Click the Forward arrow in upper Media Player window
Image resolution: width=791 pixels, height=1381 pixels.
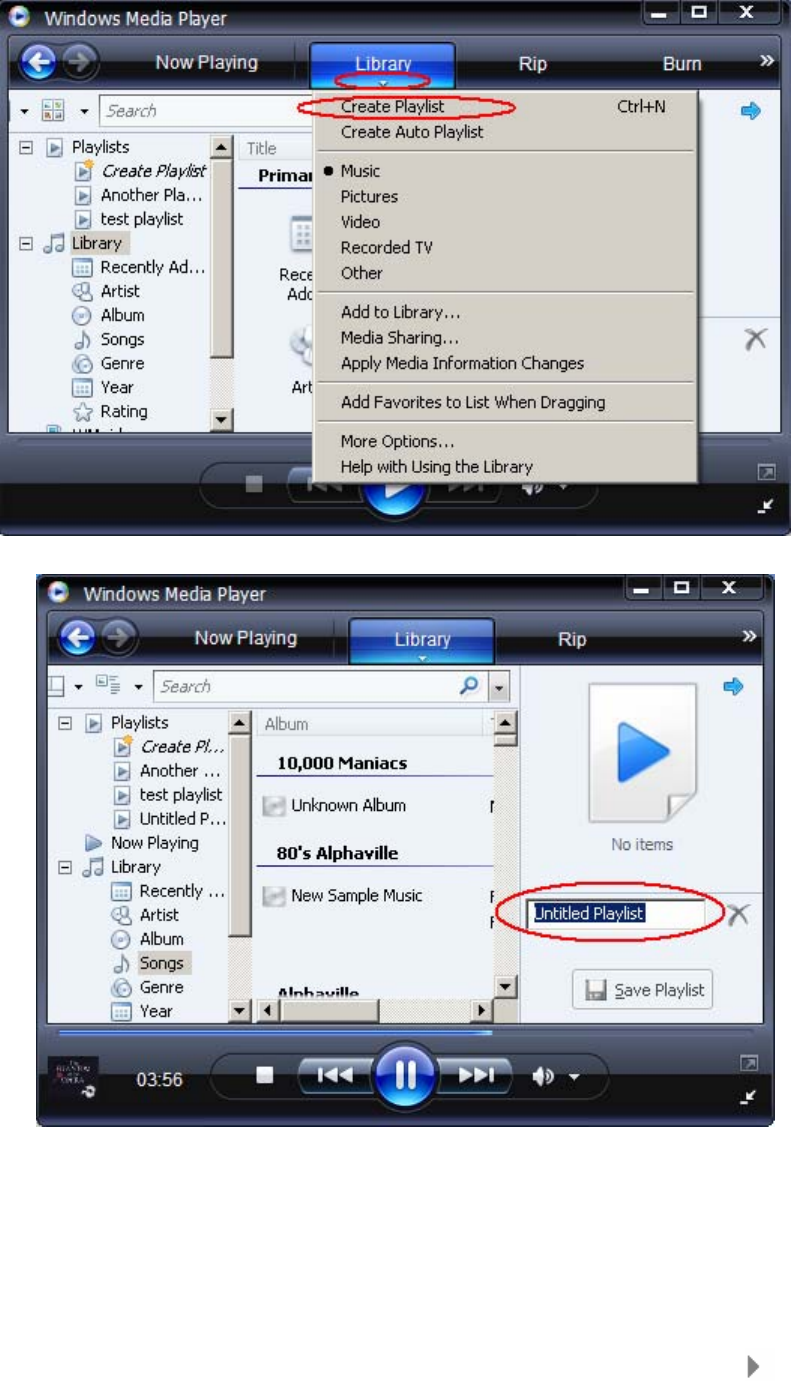pyautogui.click(x=78, y=64)
